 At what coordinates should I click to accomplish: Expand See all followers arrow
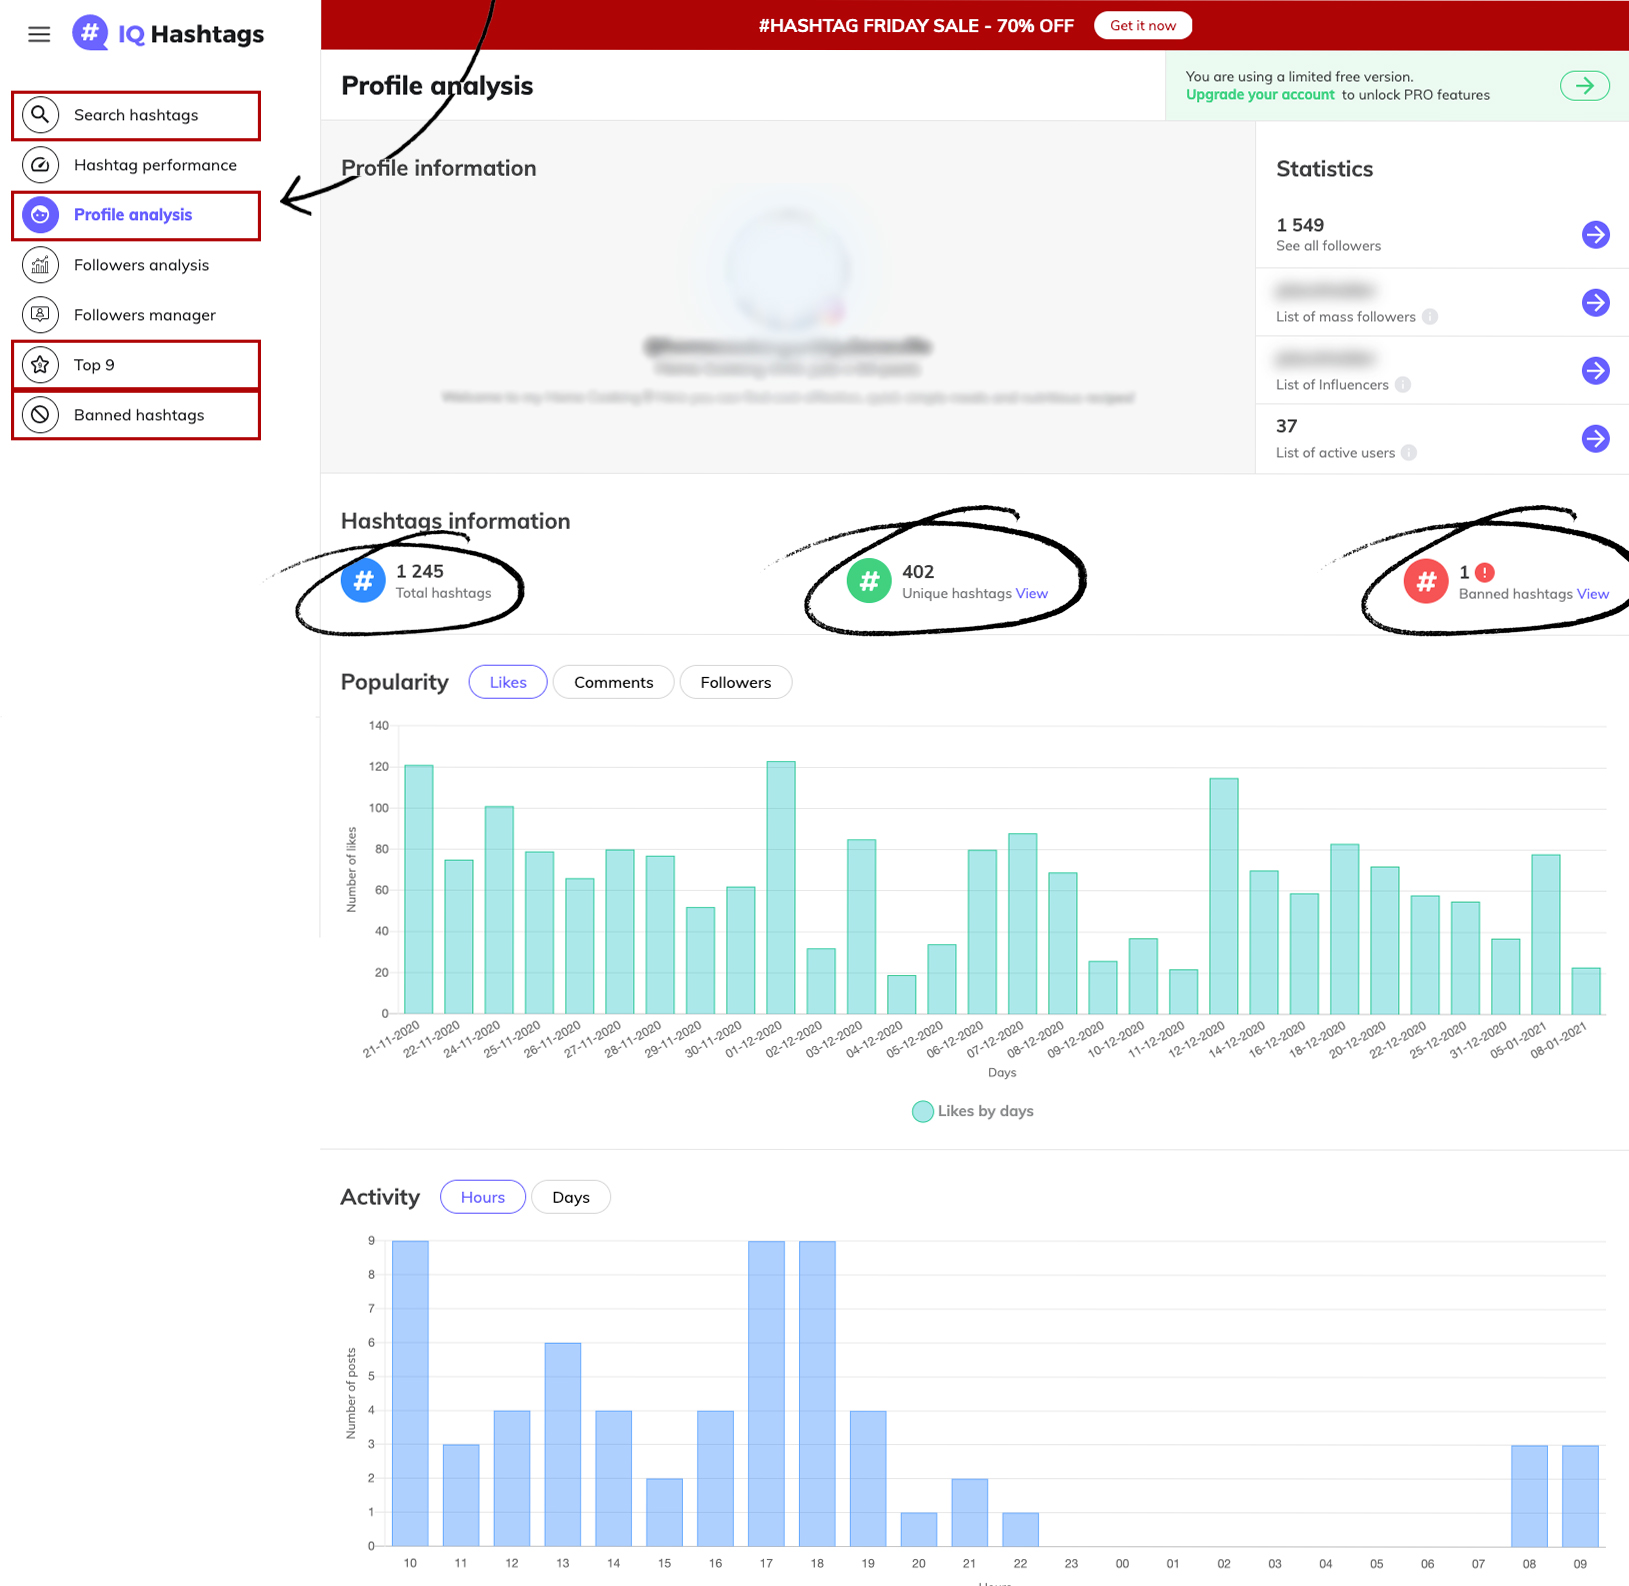(1595, 235)
